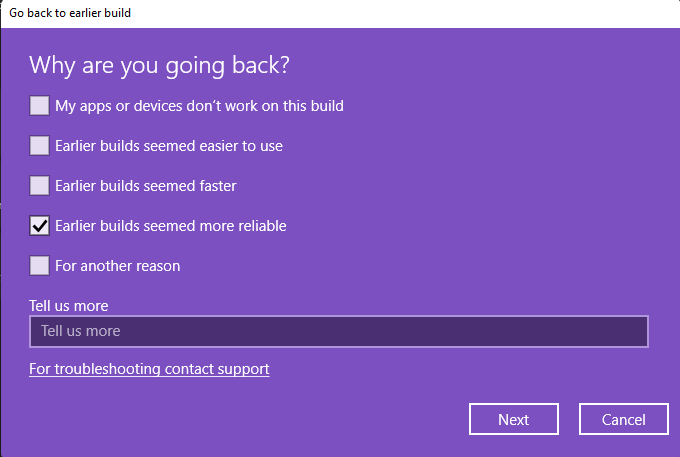The image size is (680, 457).
Task: Uncheck the 'Earlier builds seemed more reliable' checkbox
Action: [x=39, y=225]
